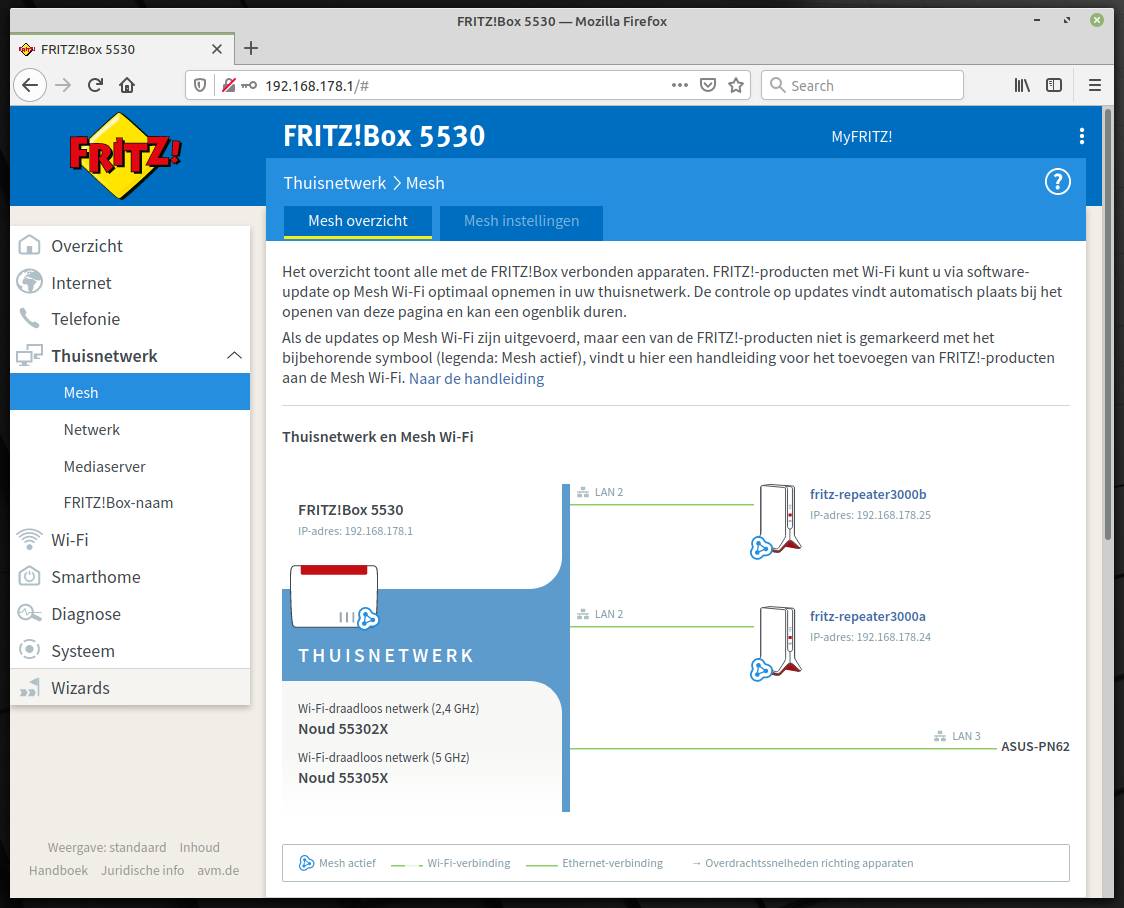This screenshot has width=1124, height=908.
Task: Click the FRITZ!Box 5530 router image
Action: click(334, 596)
